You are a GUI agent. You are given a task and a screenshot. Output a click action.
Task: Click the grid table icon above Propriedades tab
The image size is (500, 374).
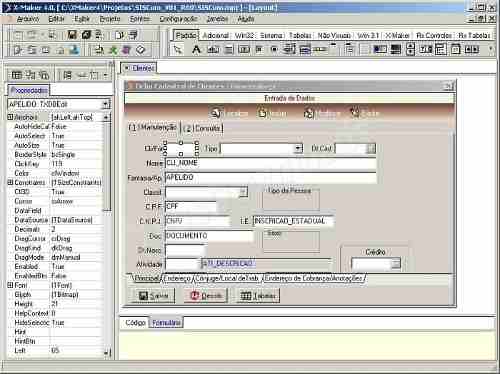pos(16,75)
